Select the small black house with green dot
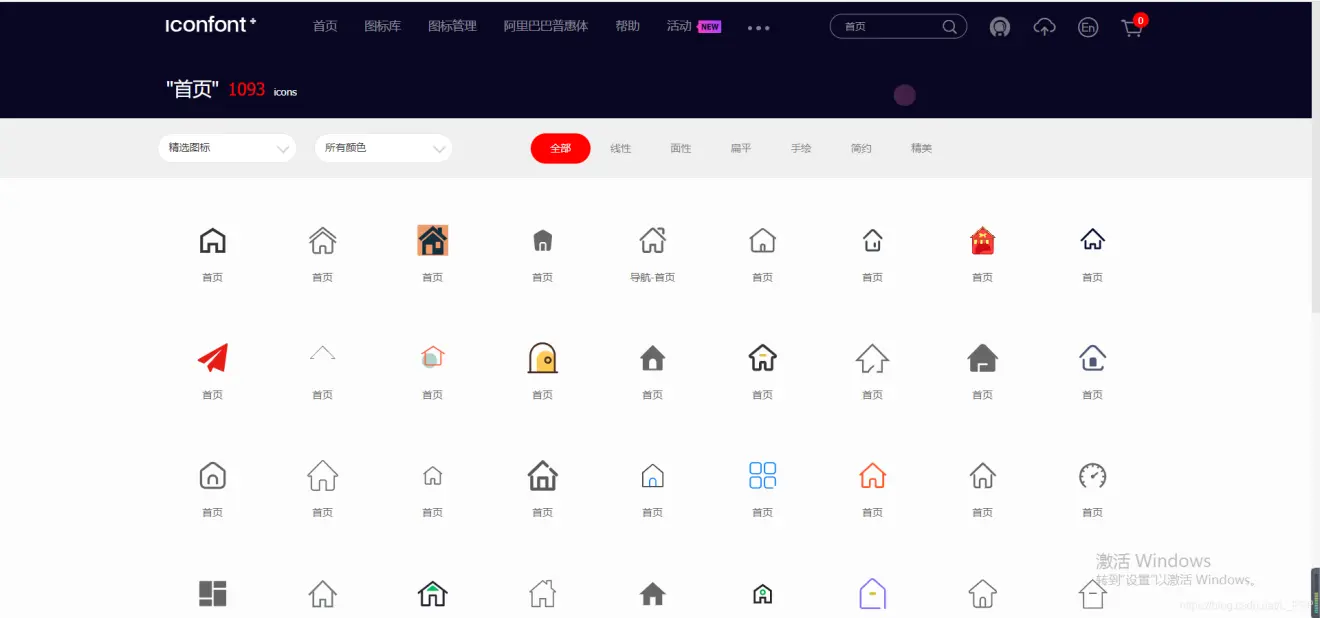1320x618 pixels. (x=762, y=594)
